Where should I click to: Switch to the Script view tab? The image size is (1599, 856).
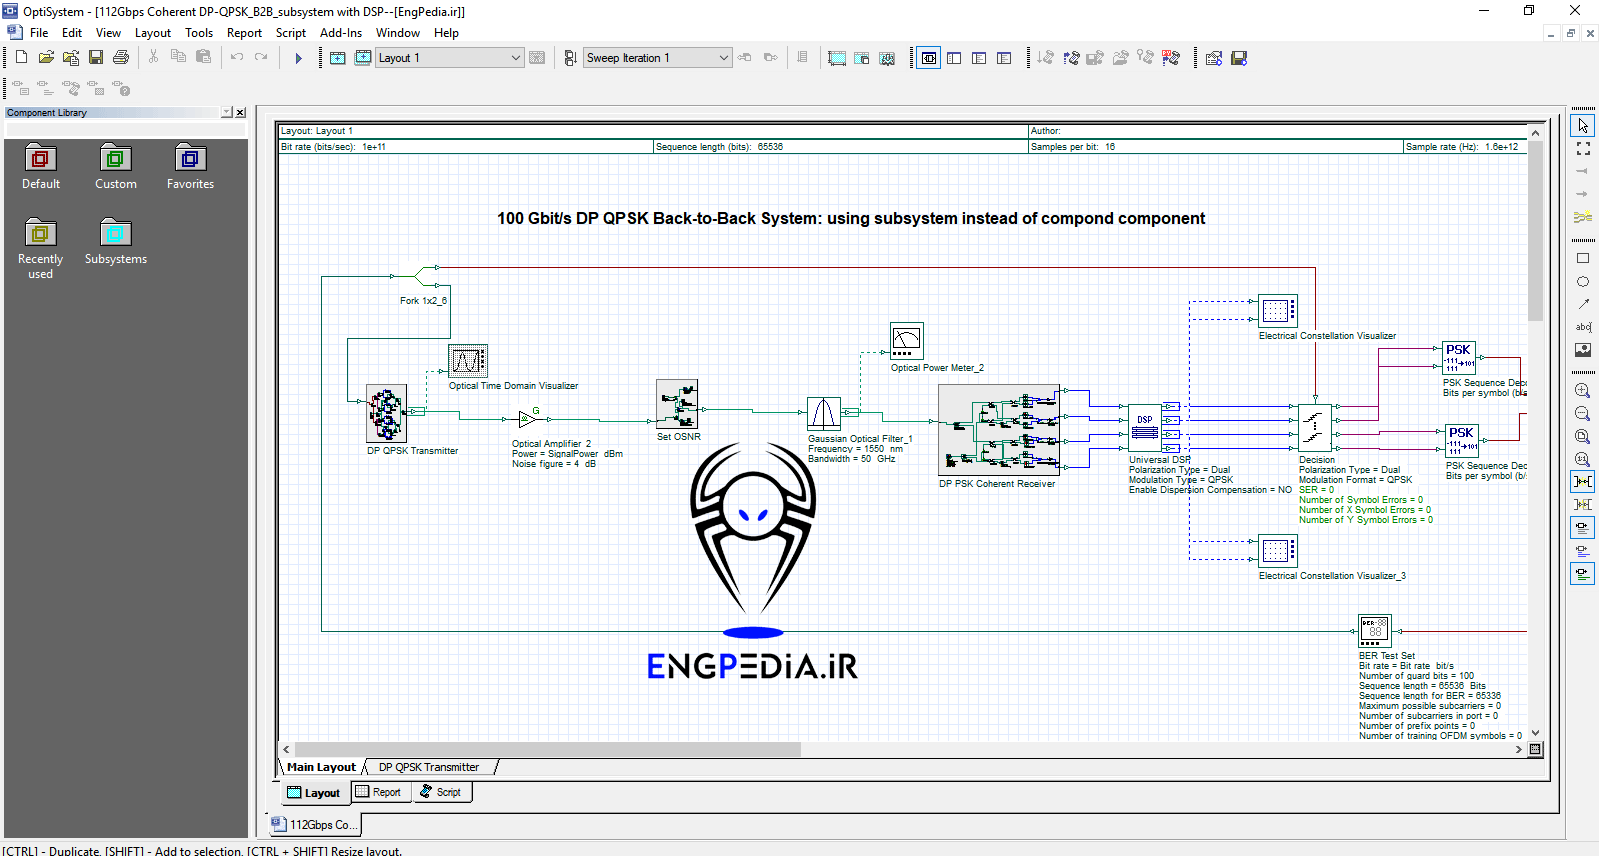pyautogui.click(x=441, y=792)
